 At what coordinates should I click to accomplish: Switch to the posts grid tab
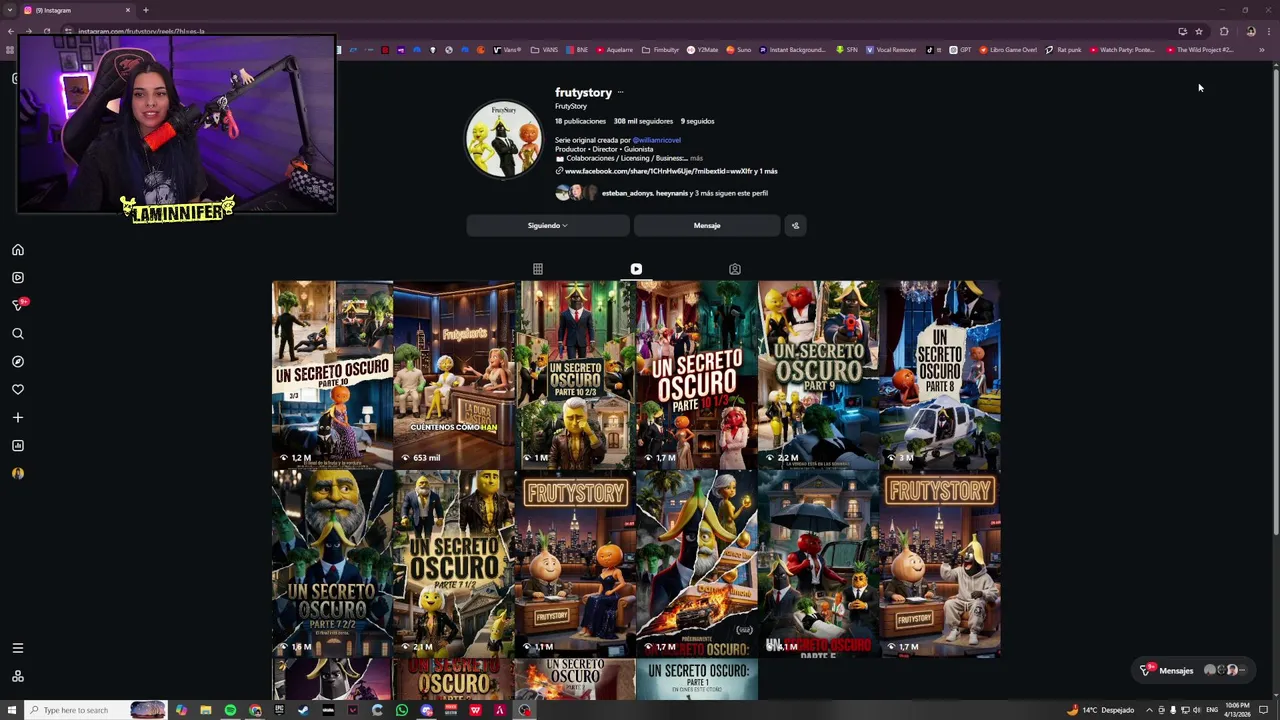tap(538, 269)
